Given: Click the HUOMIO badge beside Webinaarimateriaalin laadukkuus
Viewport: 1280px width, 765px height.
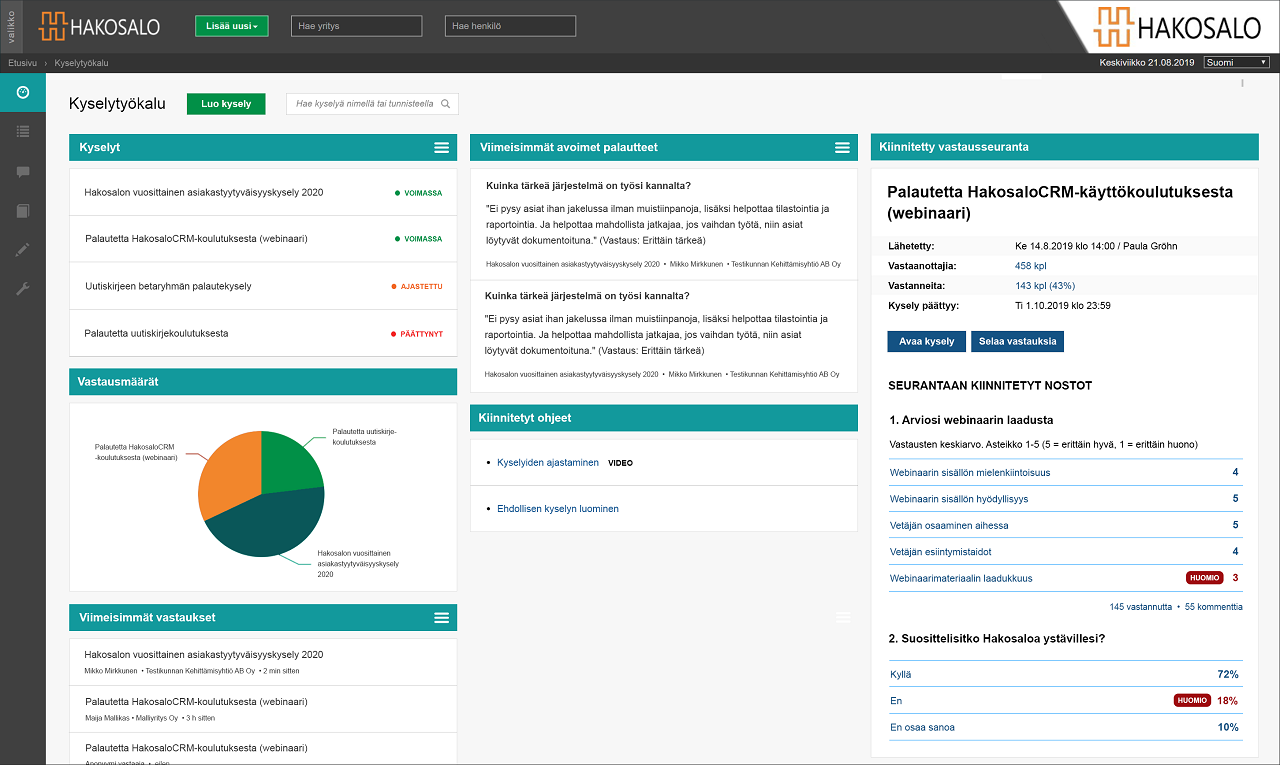Looking at the screenshot, I should pos(1204,578).
